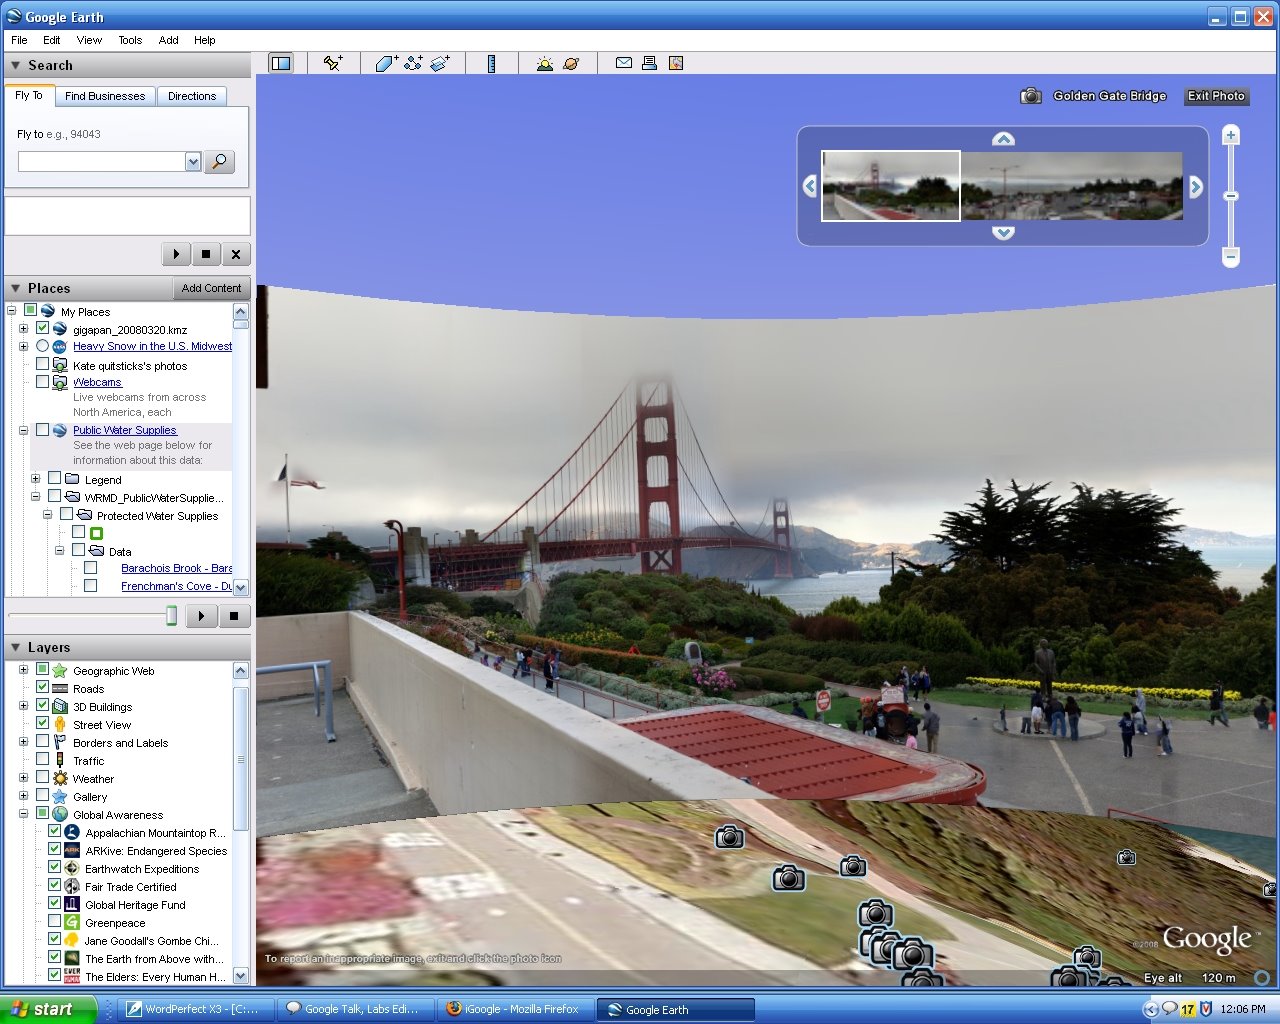Image resolution: width=1280 pixels, height=1024 pixels.
Task: Open the Ruler measuring tool
Action: point(491,63)
